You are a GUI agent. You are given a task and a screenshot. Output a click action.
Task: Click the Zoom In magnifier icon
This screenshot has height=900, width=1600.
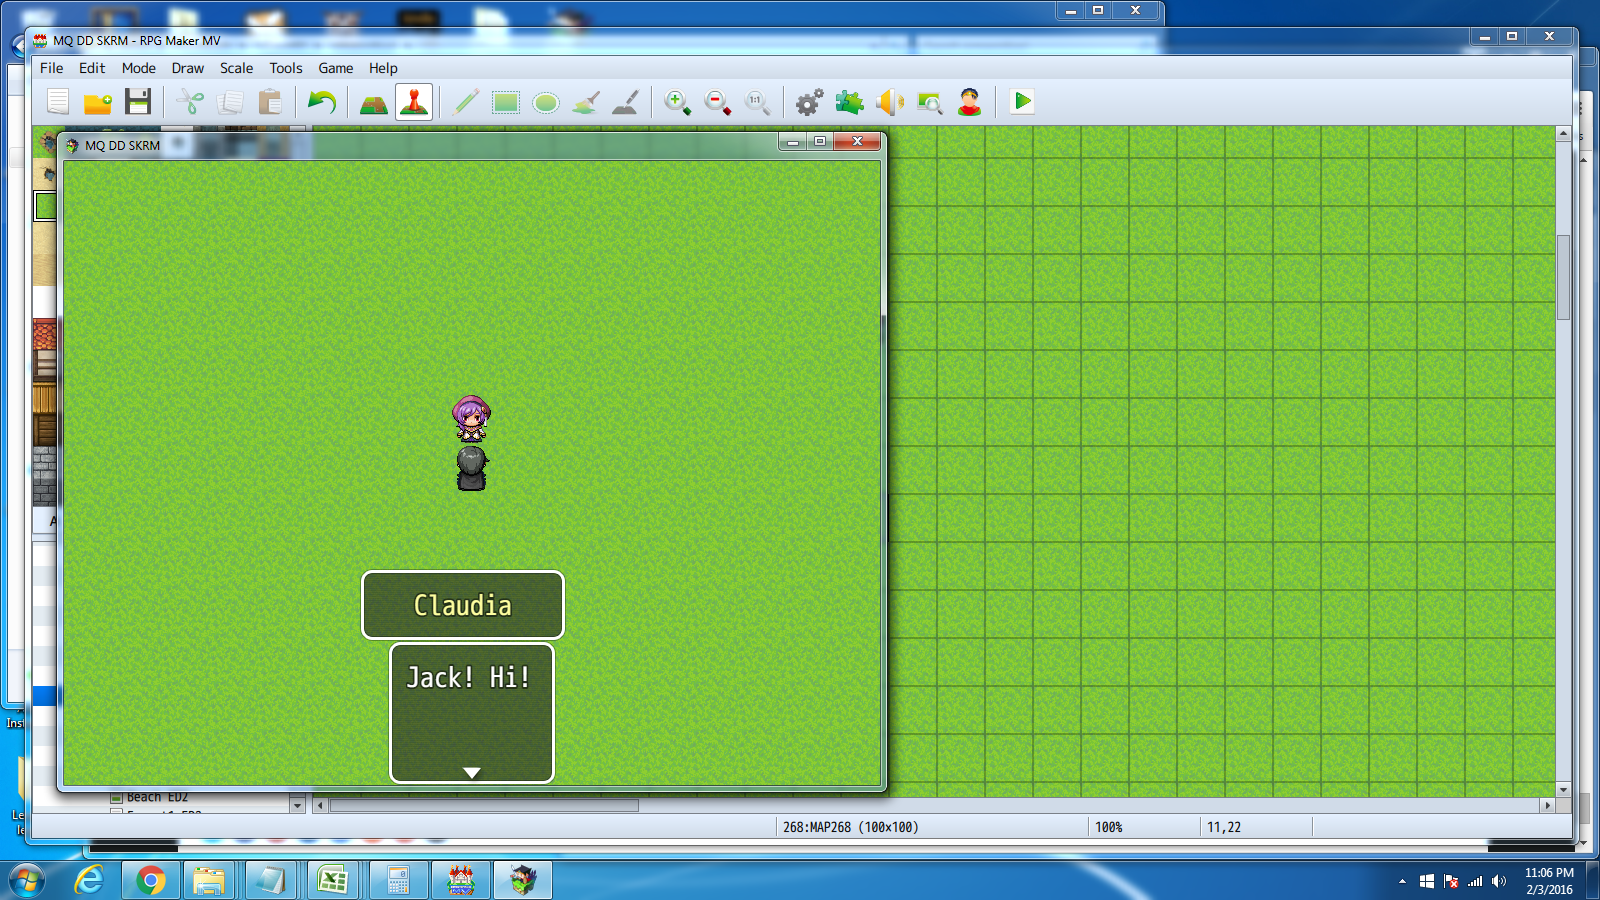tap(678, 102)
